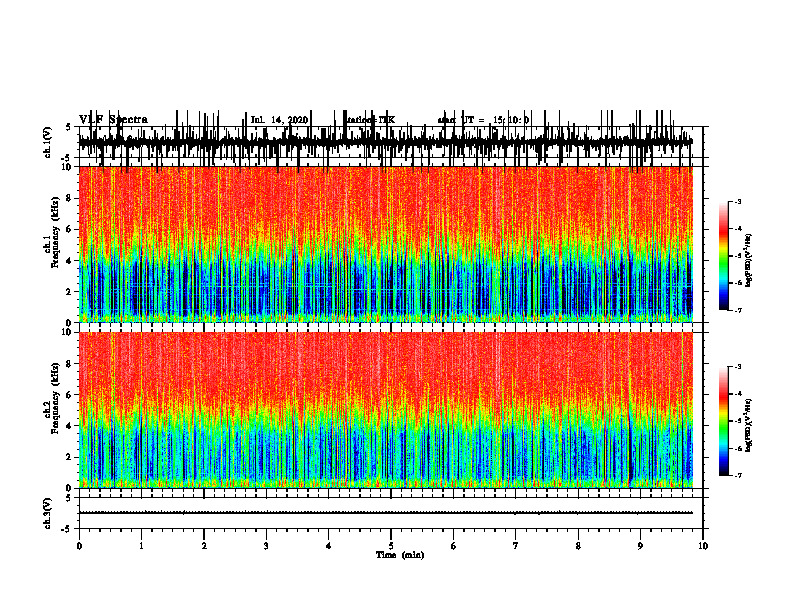
Task: Click the ch.2 color bar log(PSD) label
Action: [x=749, y=425]
